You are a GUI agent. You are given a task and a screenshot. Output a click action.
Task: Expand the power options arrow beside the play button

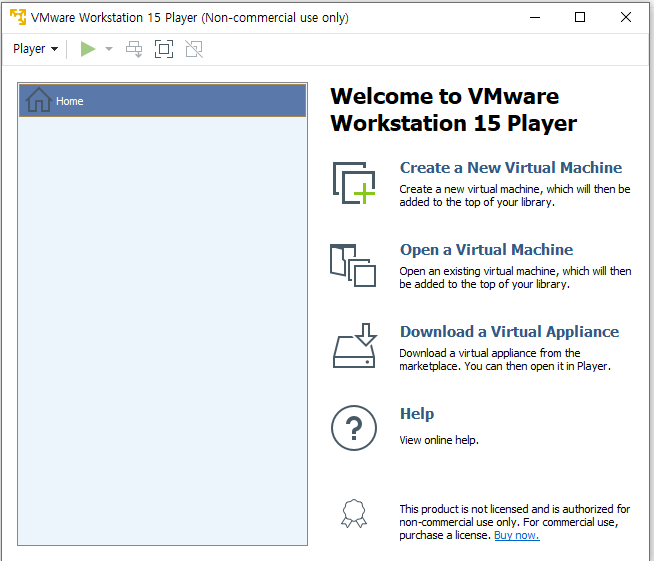click(109, 49)
